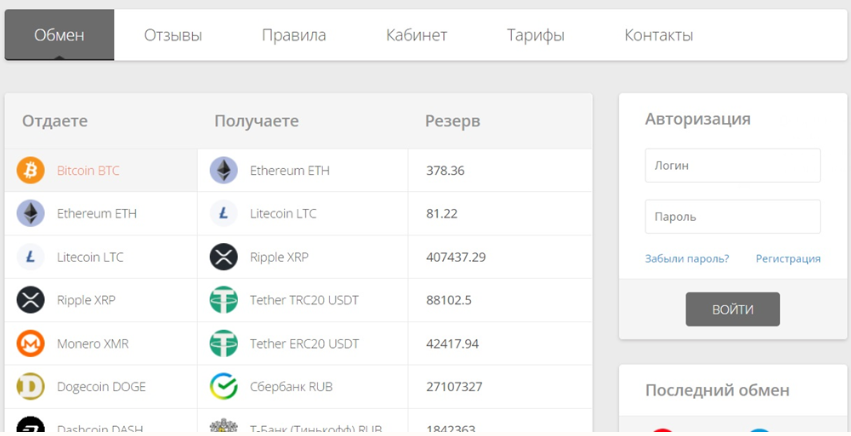Click the Litecoin icon in Получаете column

click(x=223, y=214)
